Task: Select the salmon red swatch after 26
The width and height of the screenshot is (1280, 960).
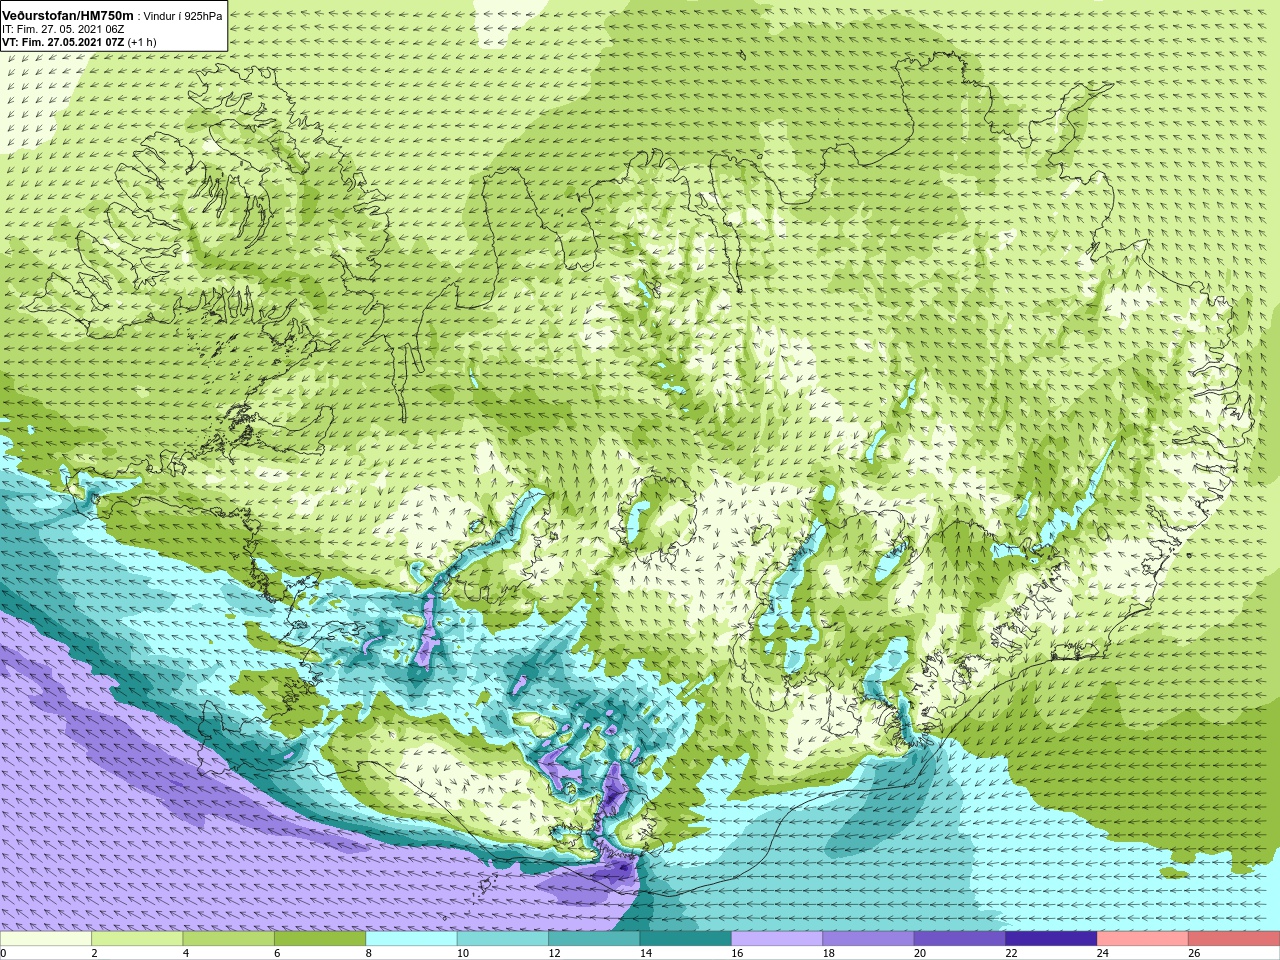Action: pyautogui.click(x=1233, y=939)
